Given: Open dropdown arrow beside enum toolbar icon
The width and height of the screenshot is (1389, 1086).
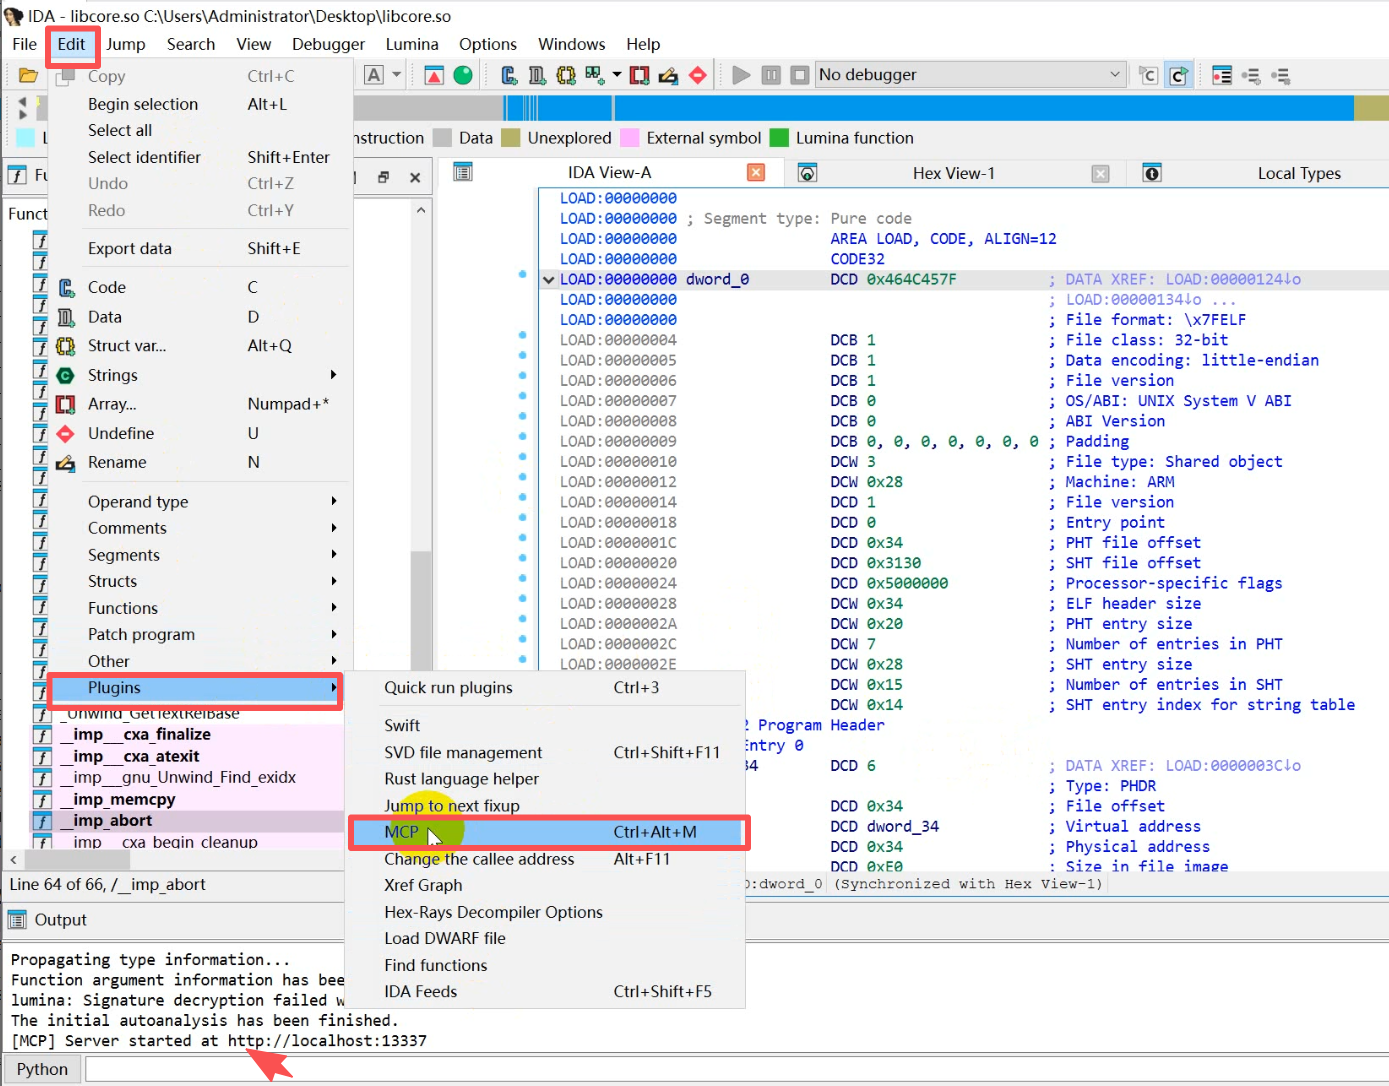Looking at the screenshot, I should point(616,75).
